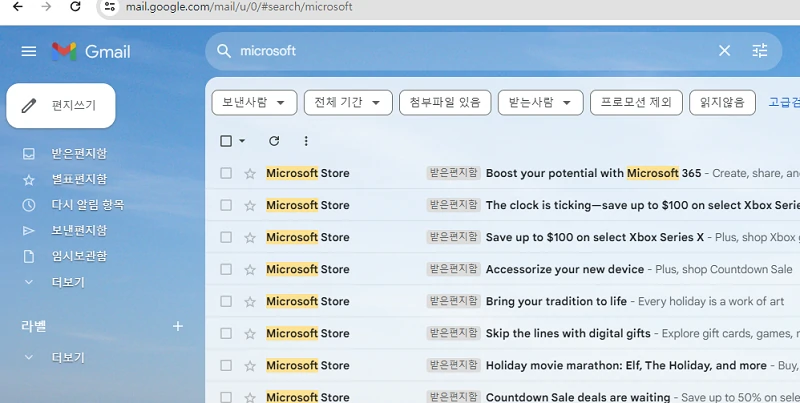Expand 더보기 below 임시보관함

point(68,282)
